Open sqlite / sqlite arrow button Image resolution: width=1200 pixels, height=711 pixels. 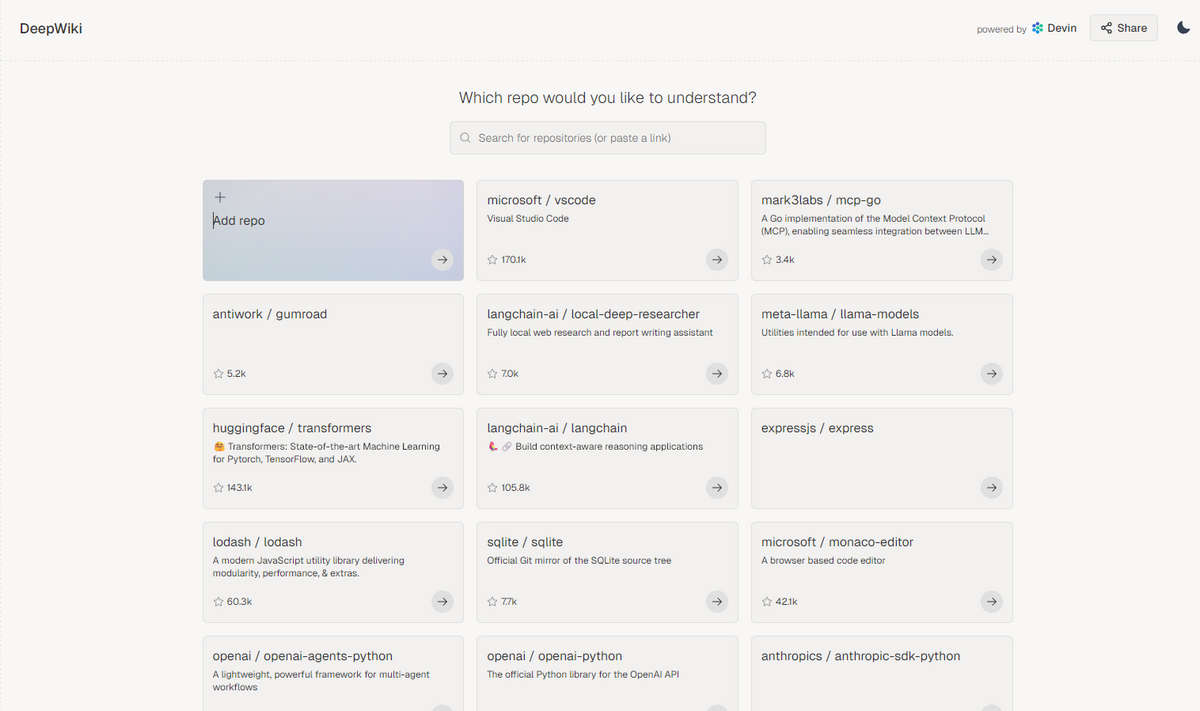[x=717, y=602]
